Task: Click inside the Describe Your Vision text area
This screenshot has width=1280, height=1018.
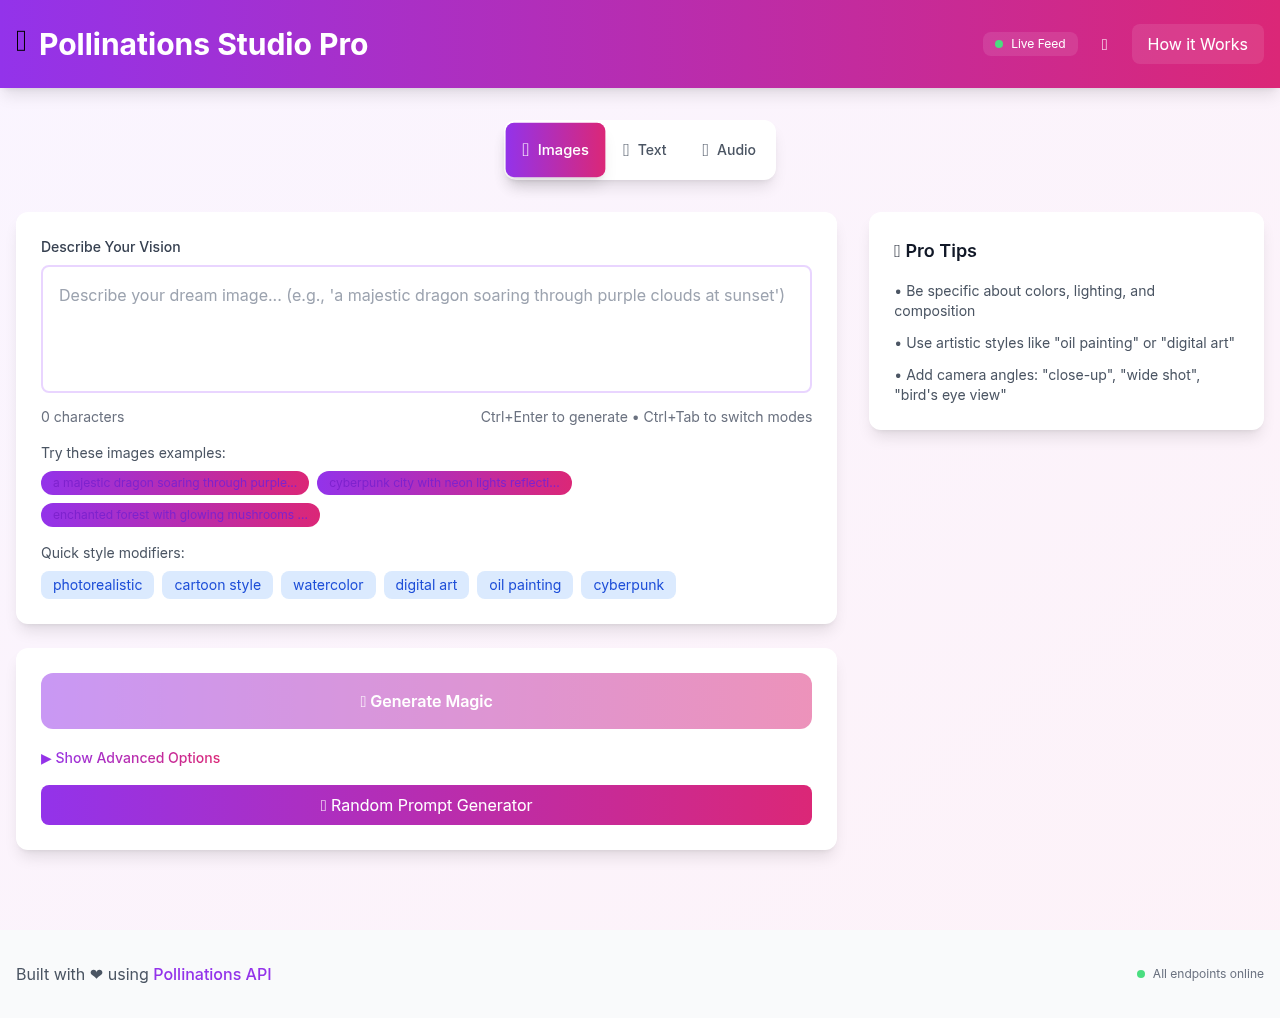Action: pyautogui.click(x=426, y=328)
